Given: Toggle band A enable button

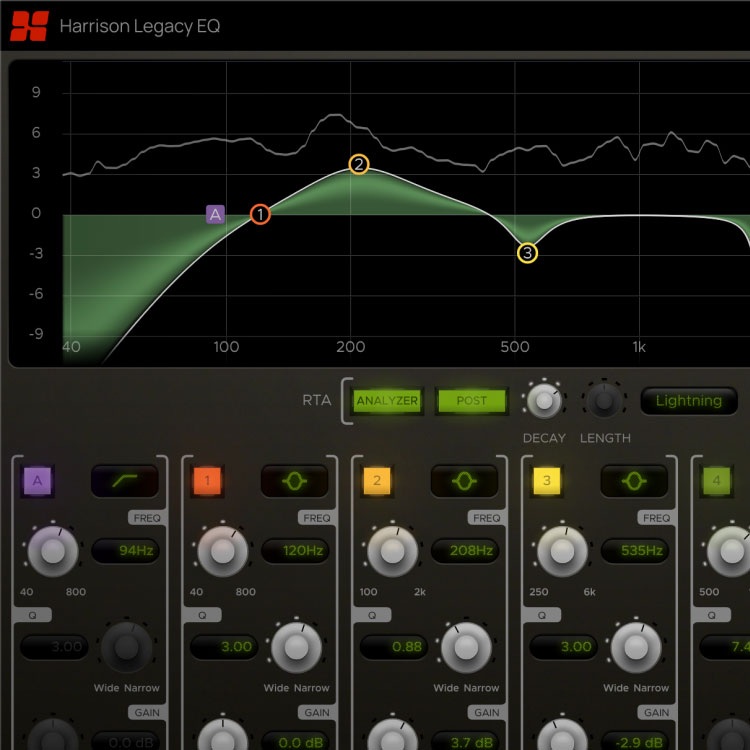Looking at the screenshot, I should click(37, 481).
